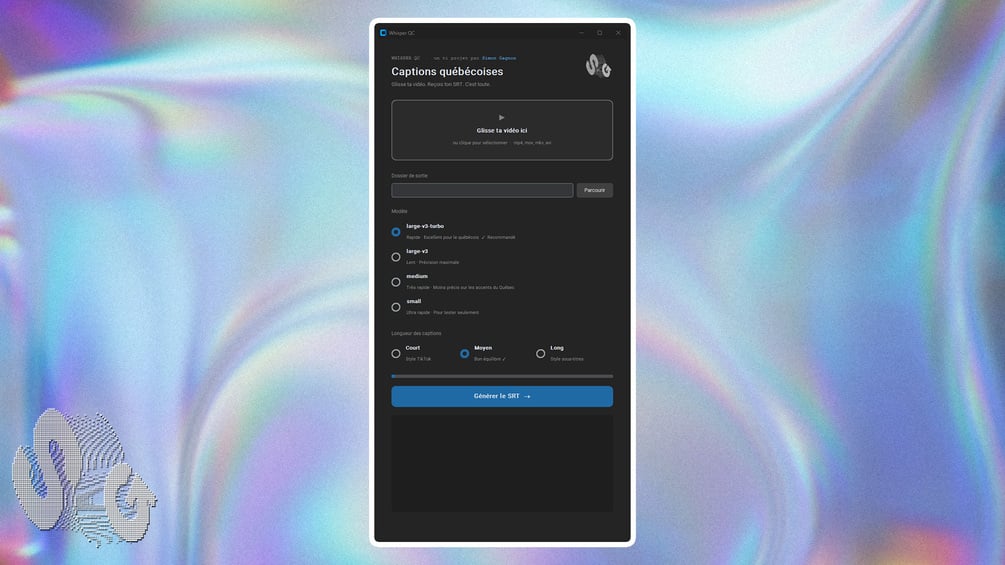The height and width of the screenshot is (565, 1005).
Task: Click the progress bar above the Générer button
Action: point(502,377)
